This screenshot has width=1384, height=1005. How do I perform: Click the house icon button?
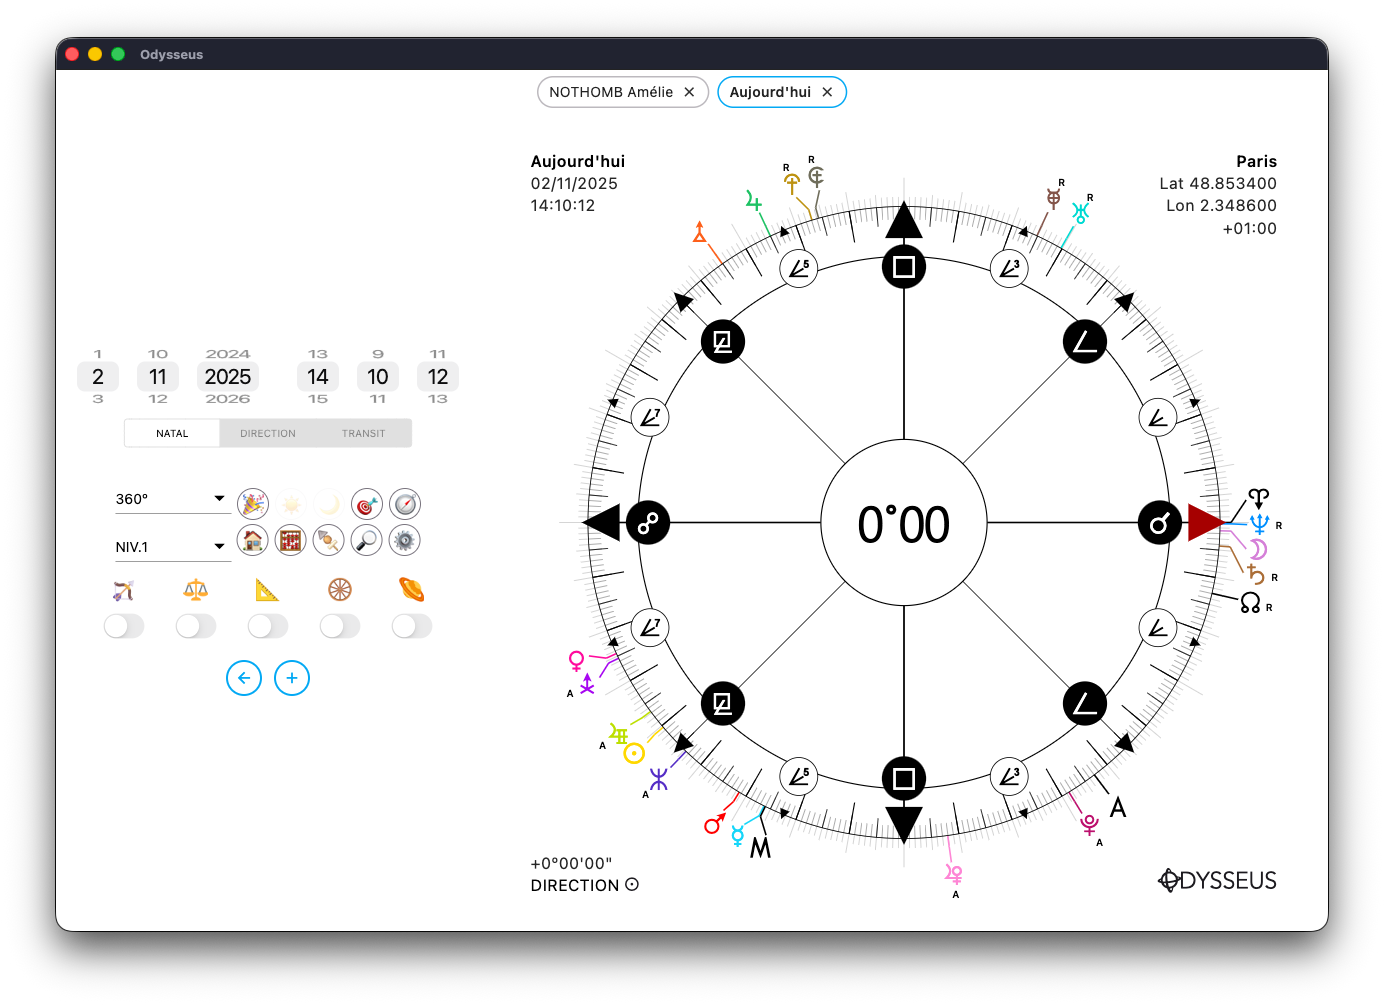point(253,541)
